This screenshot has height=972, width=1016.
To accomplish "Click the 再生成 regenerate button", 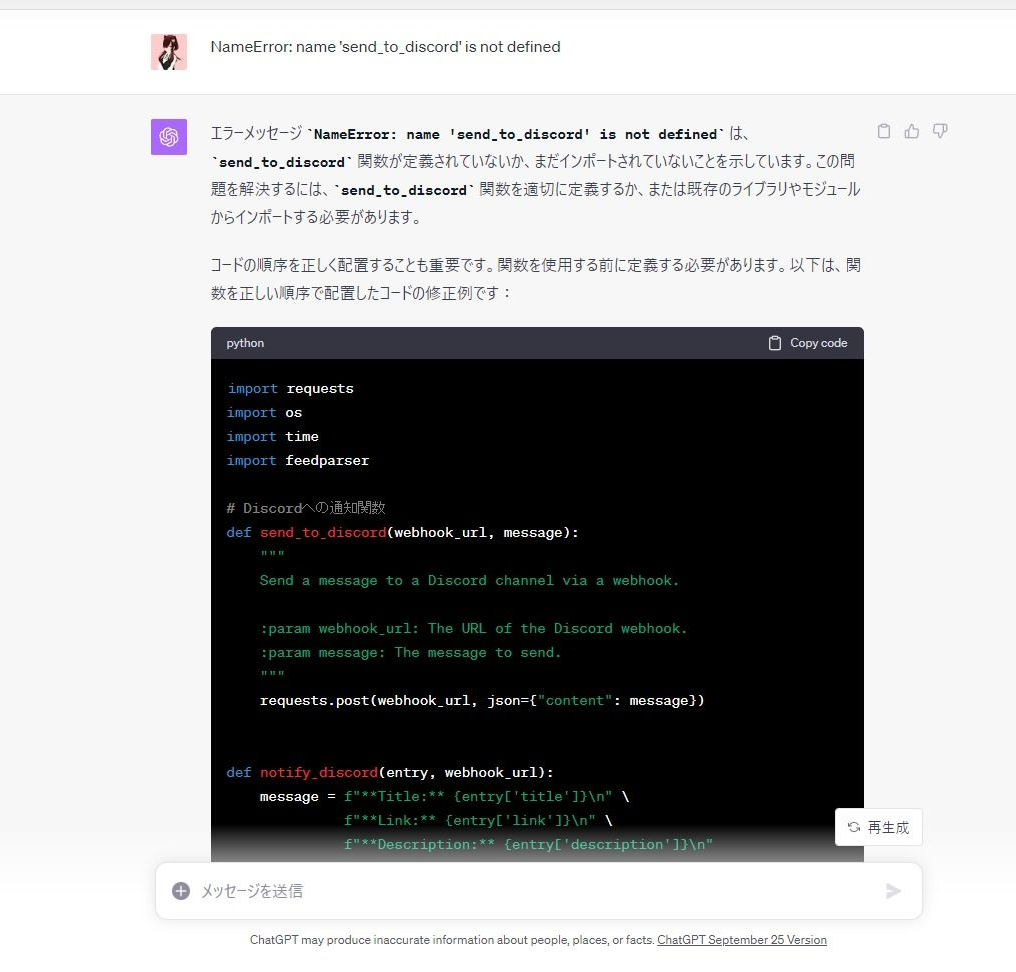I will pyautogui.click(x=879, y=827).
